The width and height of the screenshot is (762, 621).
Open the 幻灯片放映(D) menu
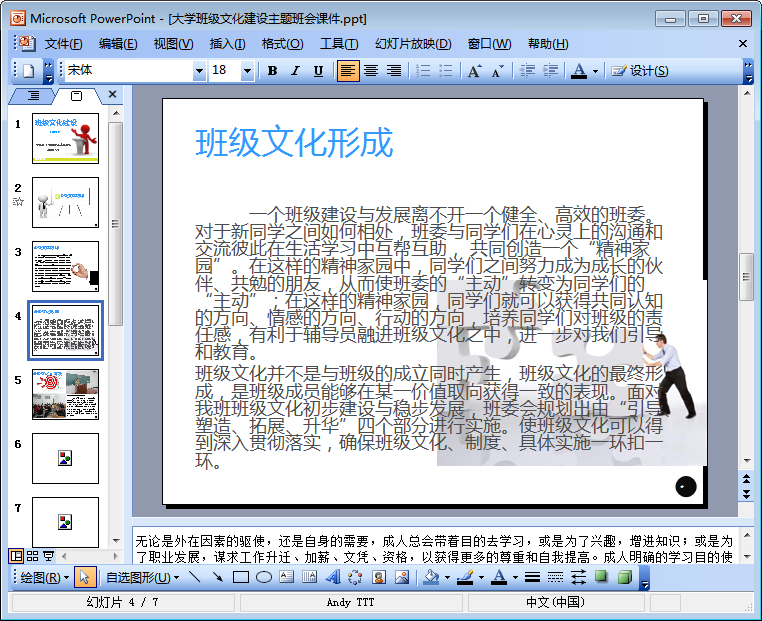(413, 44)
